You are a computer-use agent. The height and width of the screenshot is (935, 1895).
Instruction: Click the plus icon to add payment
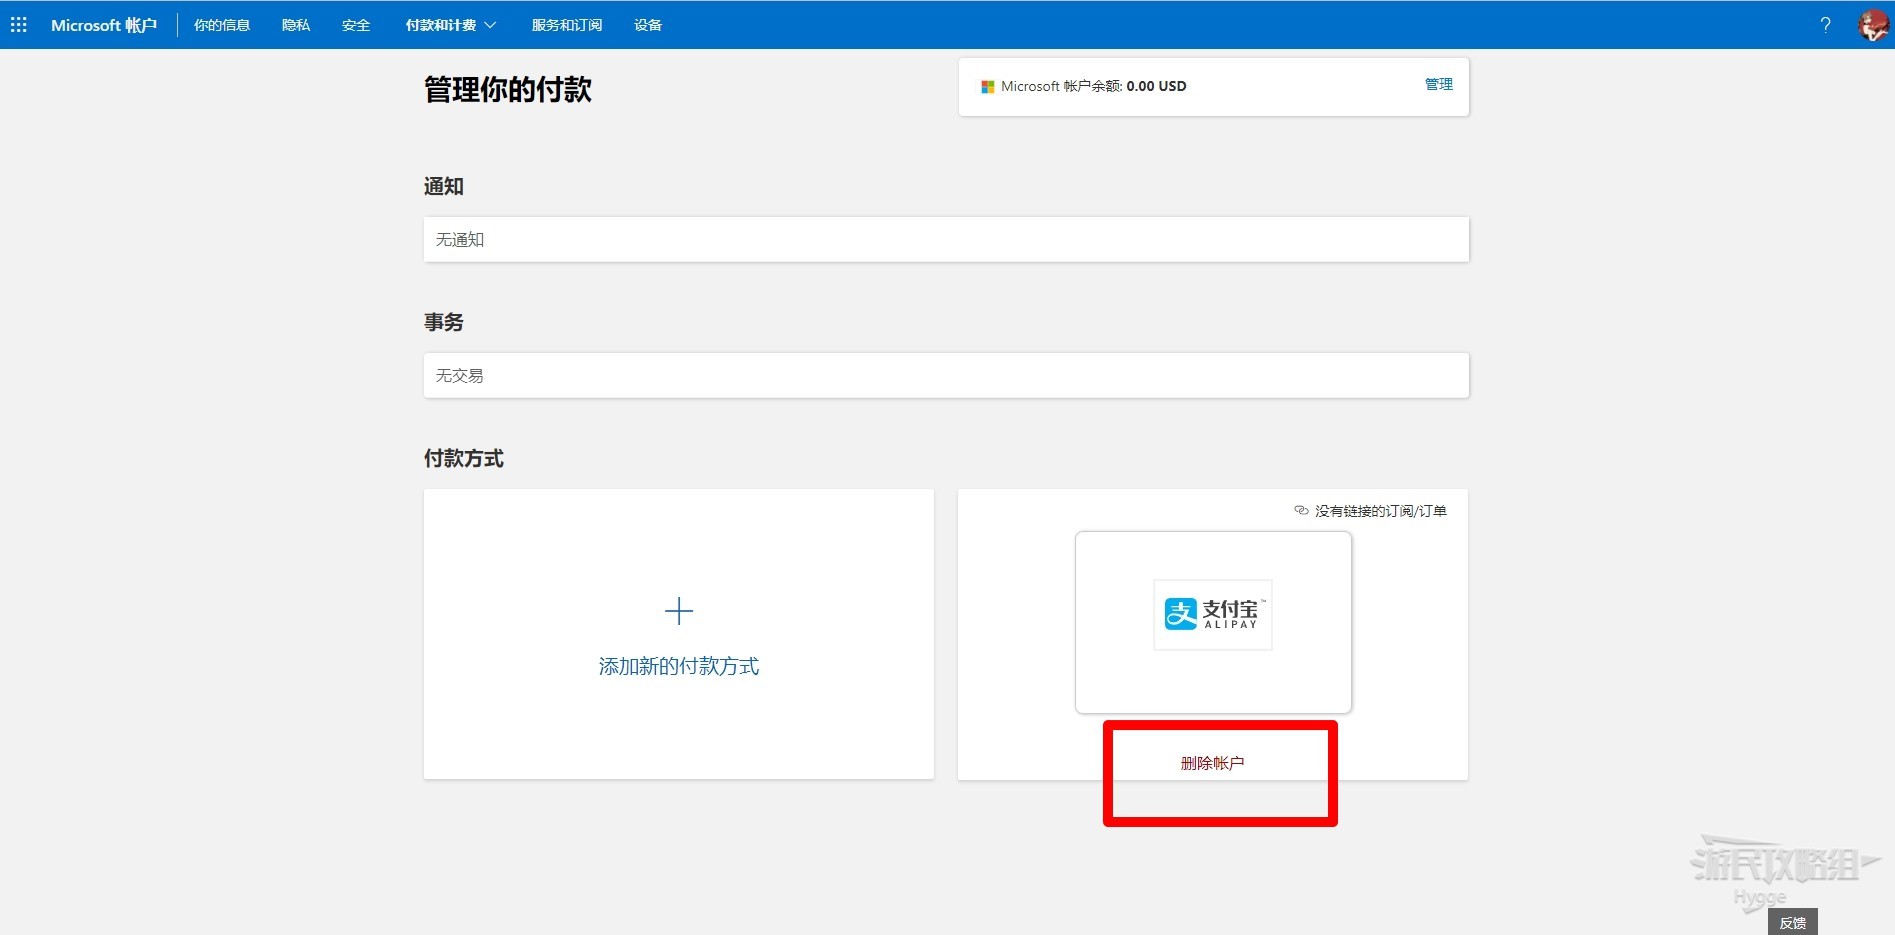(679, 611)
